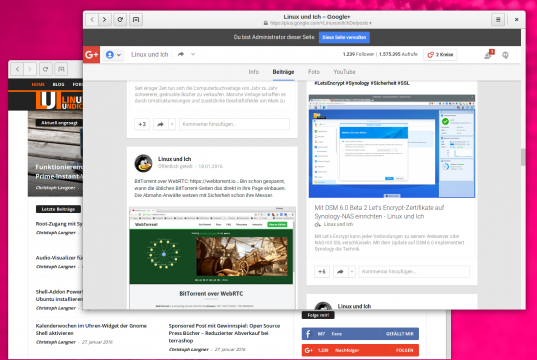This screenshot has height=360, width=537.
Task: Open 'Kalenderwochen im Uhren-Widget' article in rear window
Action: click(x=91, y=329)
